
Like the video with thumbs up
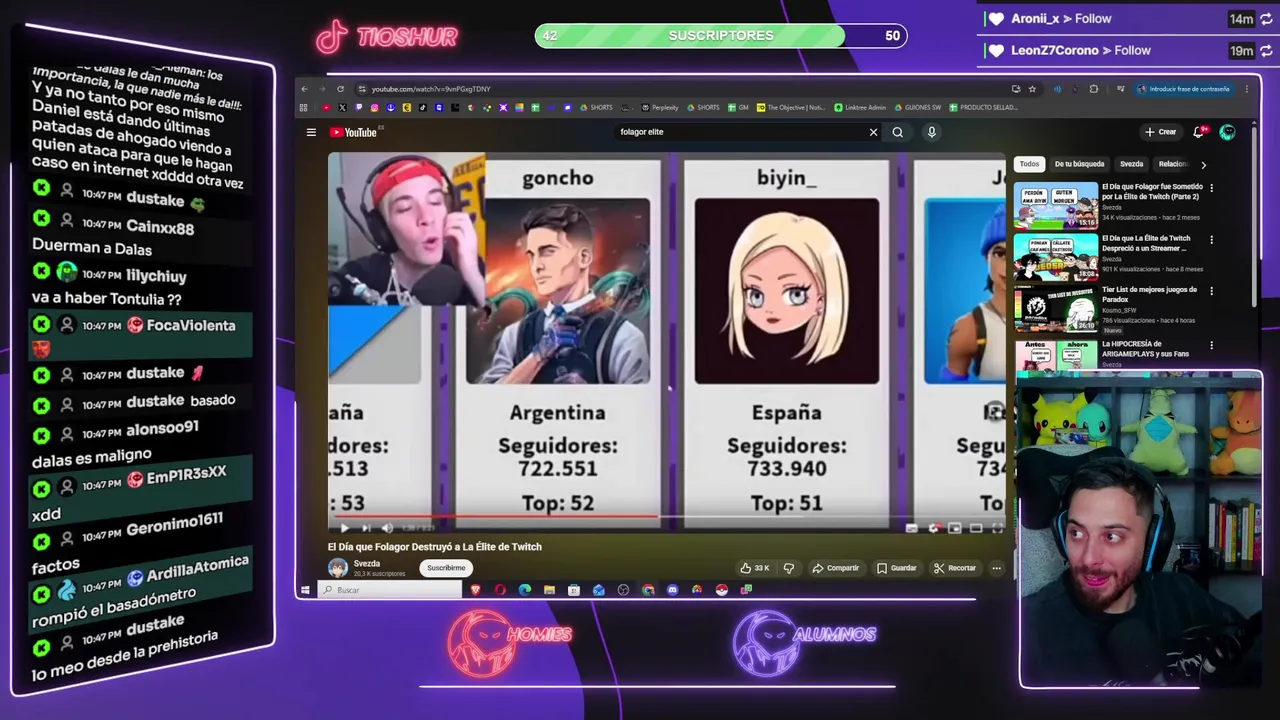(757, 568)
